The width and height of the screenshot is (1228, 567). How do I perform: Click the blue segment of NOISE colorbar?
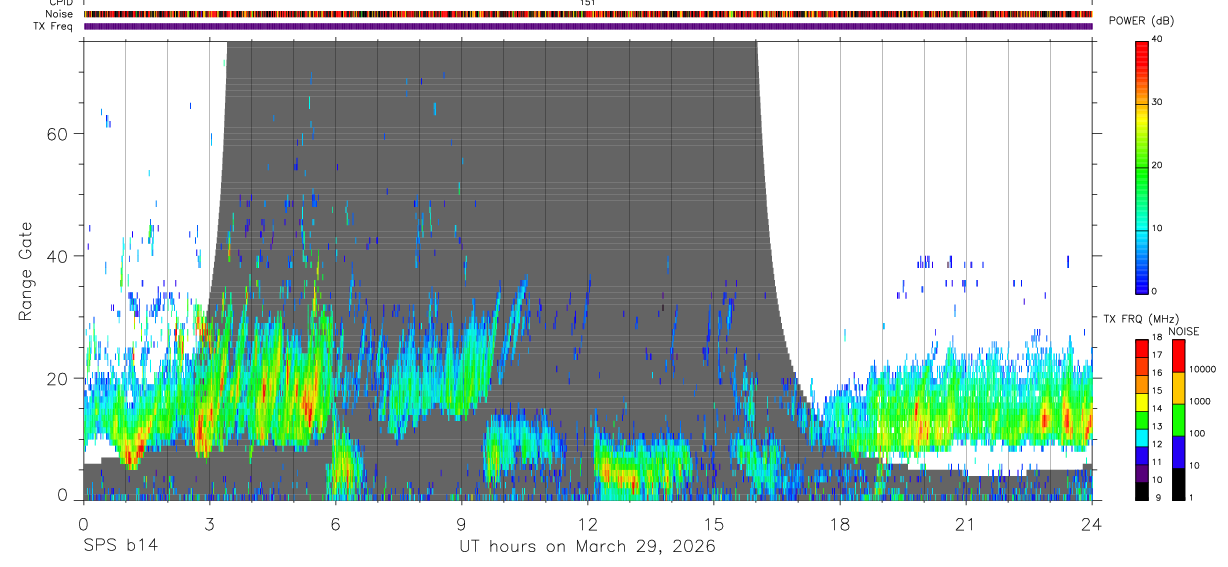coord(1178,451)
